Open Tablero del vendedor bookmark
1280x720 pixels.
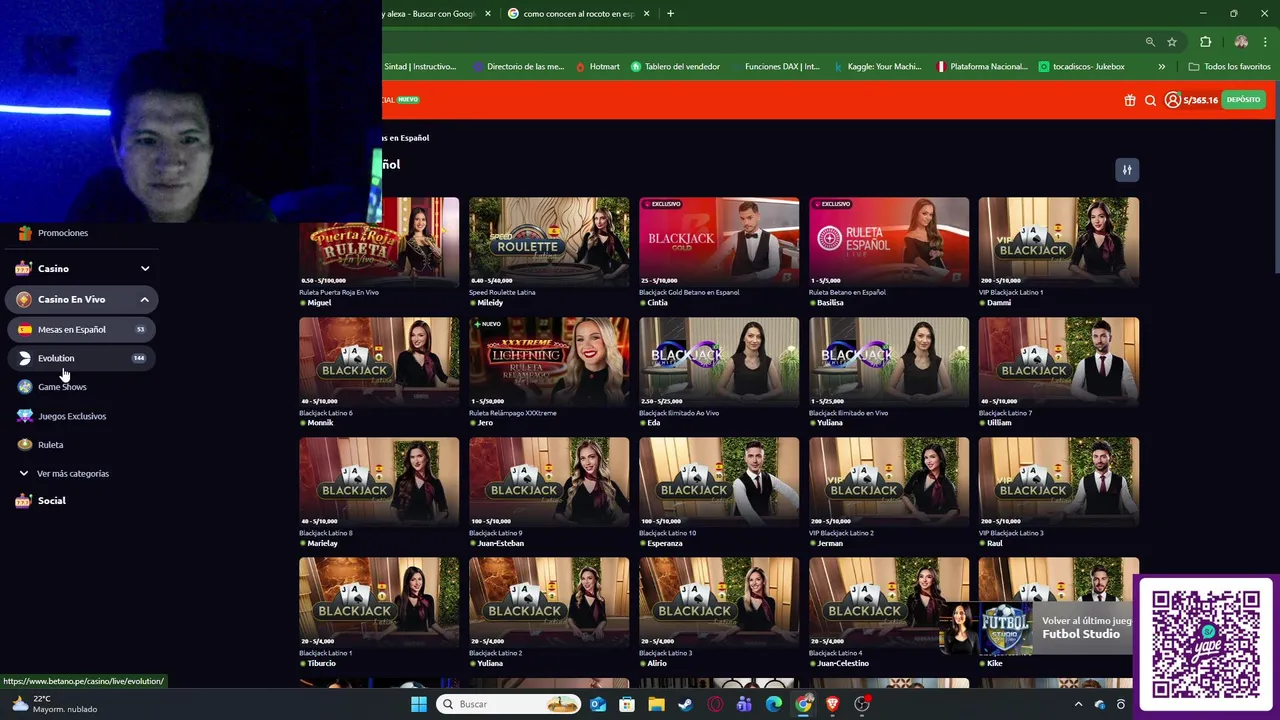(x=675, y=67)
